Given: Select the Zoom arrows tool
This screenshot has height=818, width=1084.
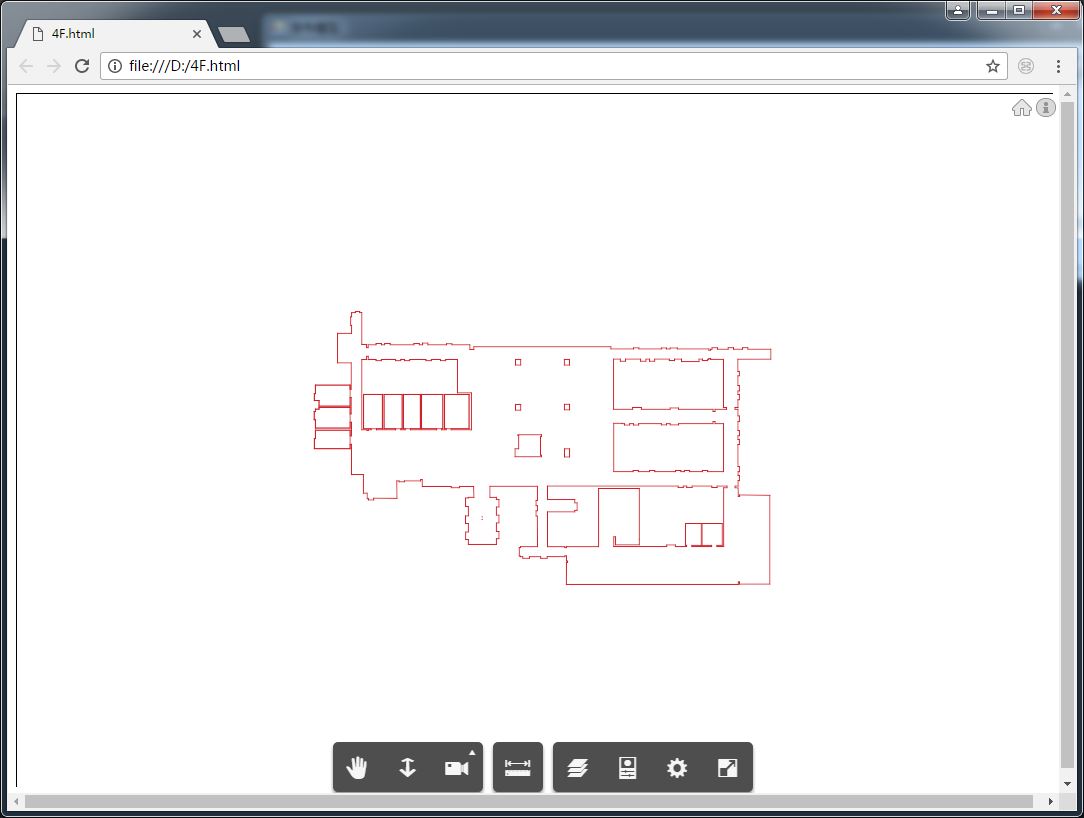Looking at the screenshot, I should (x=407, y=768).
